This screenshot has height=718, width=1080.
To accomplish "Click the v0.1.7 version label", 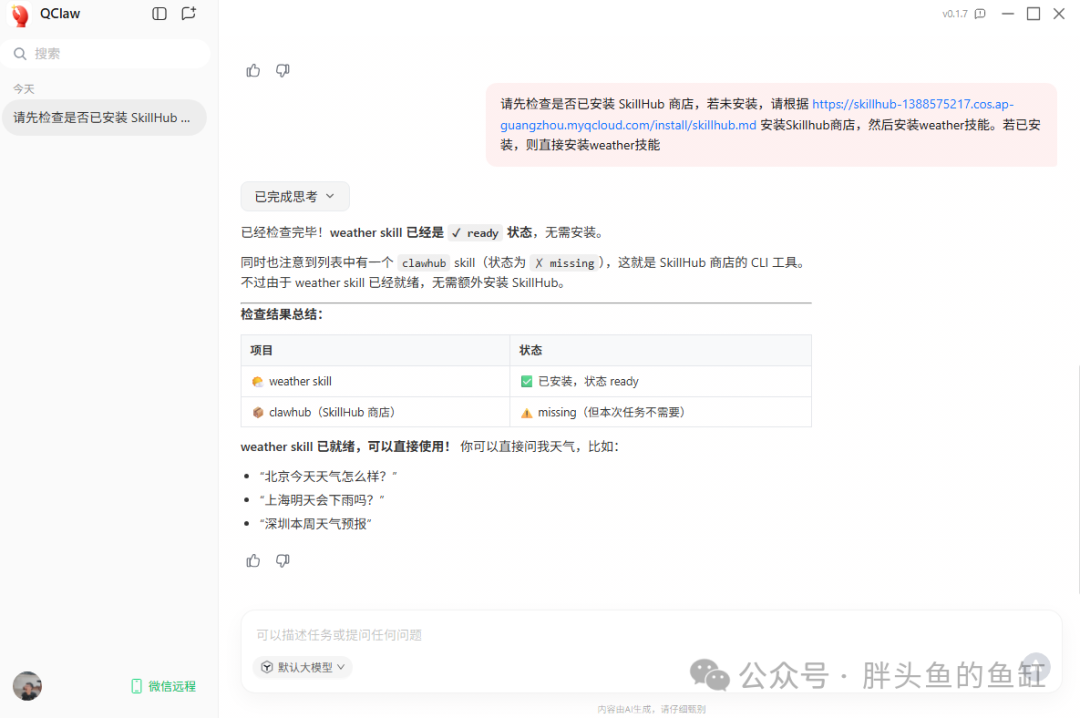I will 955,14.
